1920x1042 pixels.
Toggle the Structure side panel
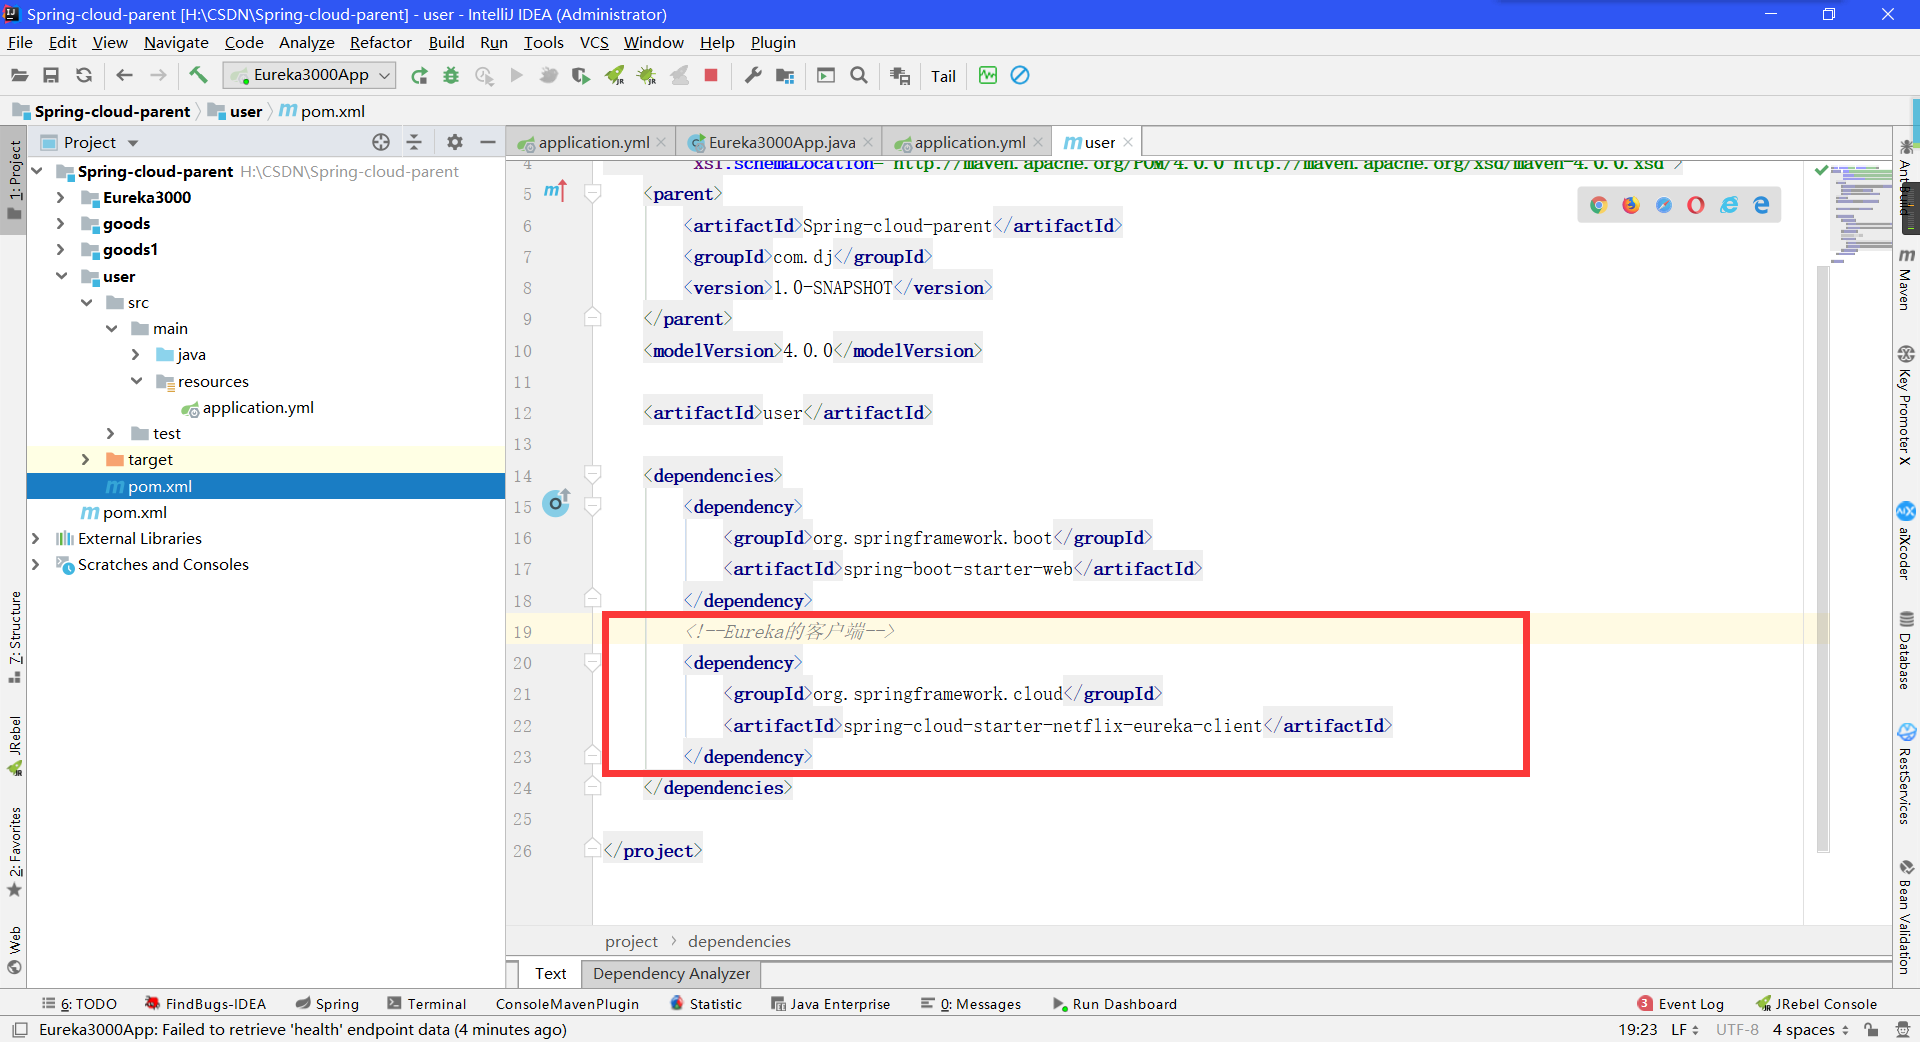14,637
